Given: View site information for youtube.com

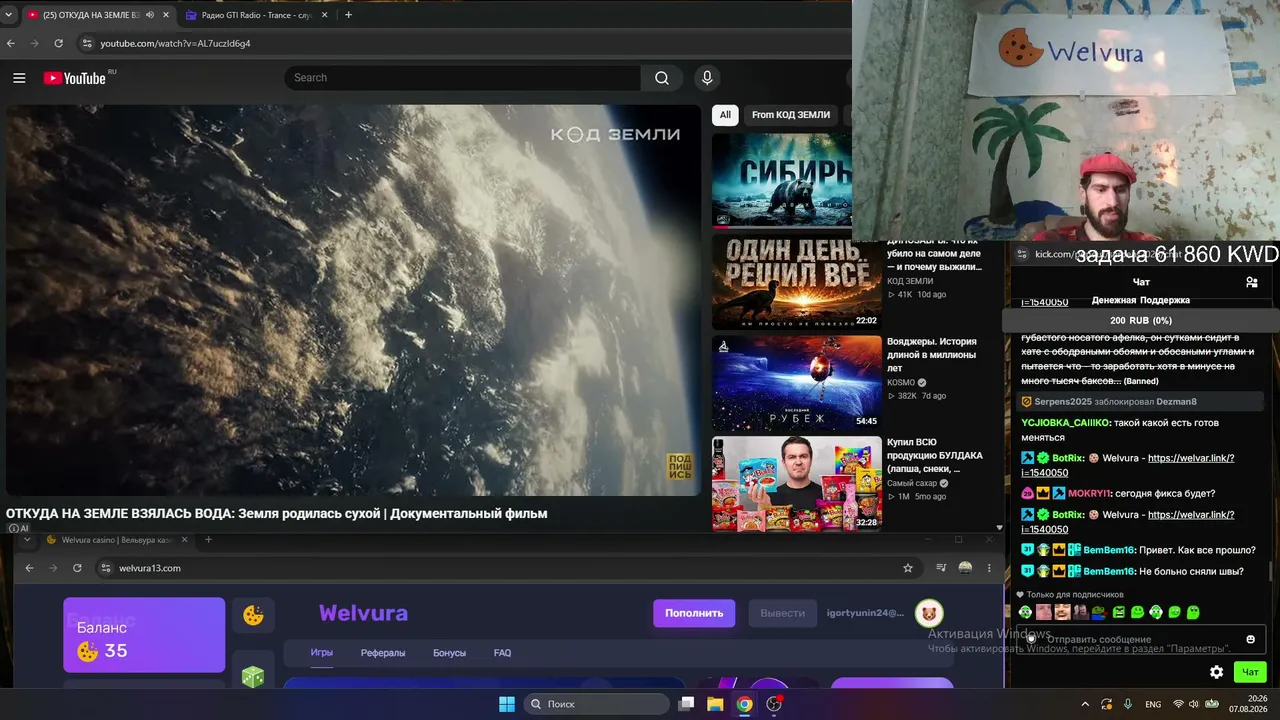Looking at the screenshot, I should click(x=87, y=44).
